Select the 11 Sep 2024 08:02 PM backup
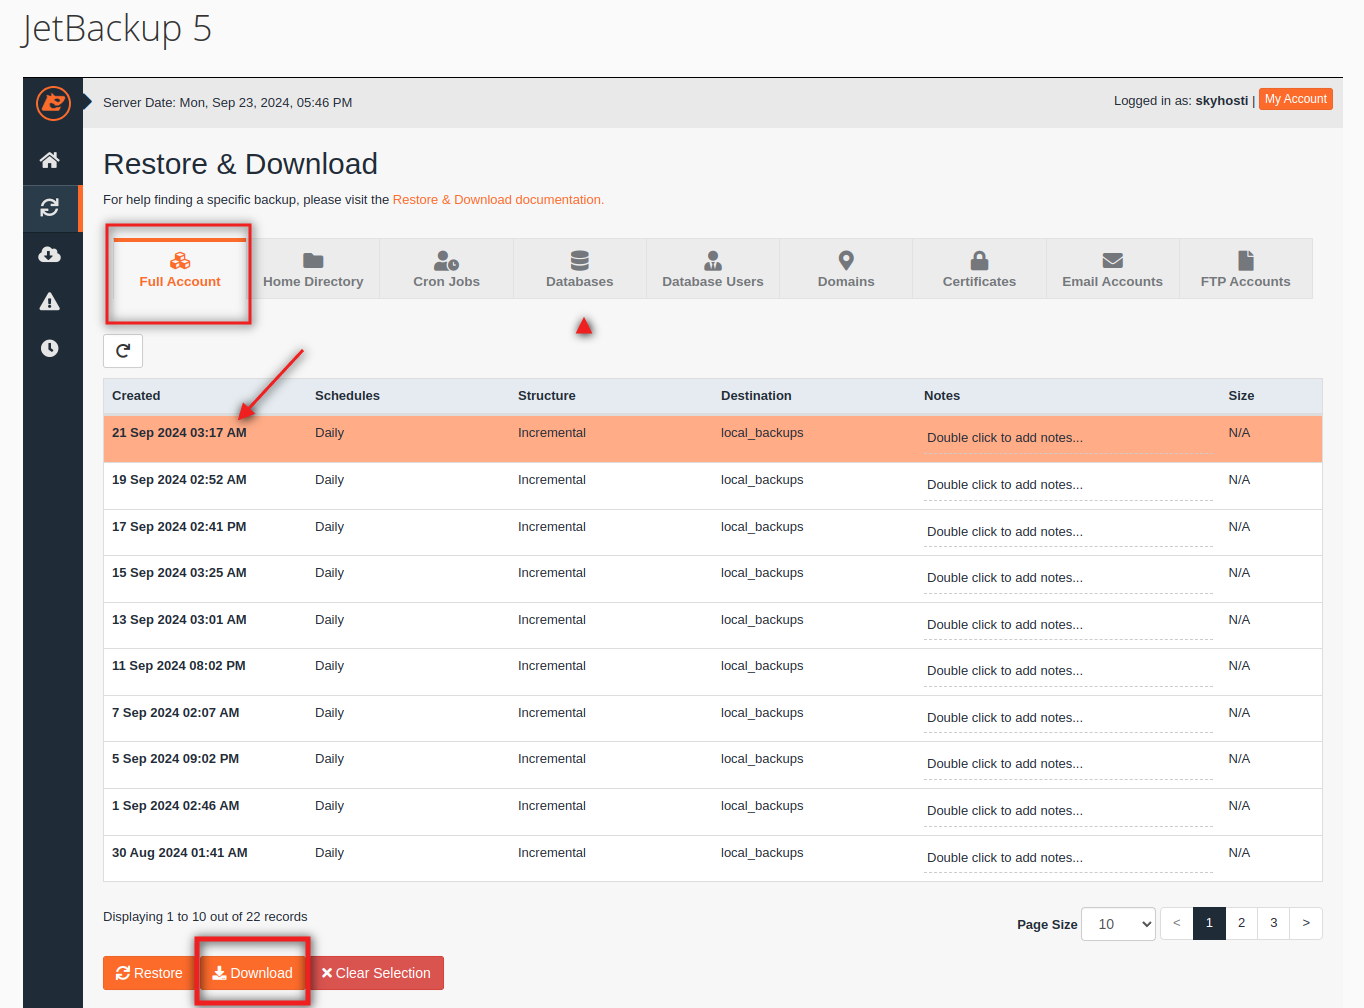Screen dimensions: 1364x1008 click(712, 672)
